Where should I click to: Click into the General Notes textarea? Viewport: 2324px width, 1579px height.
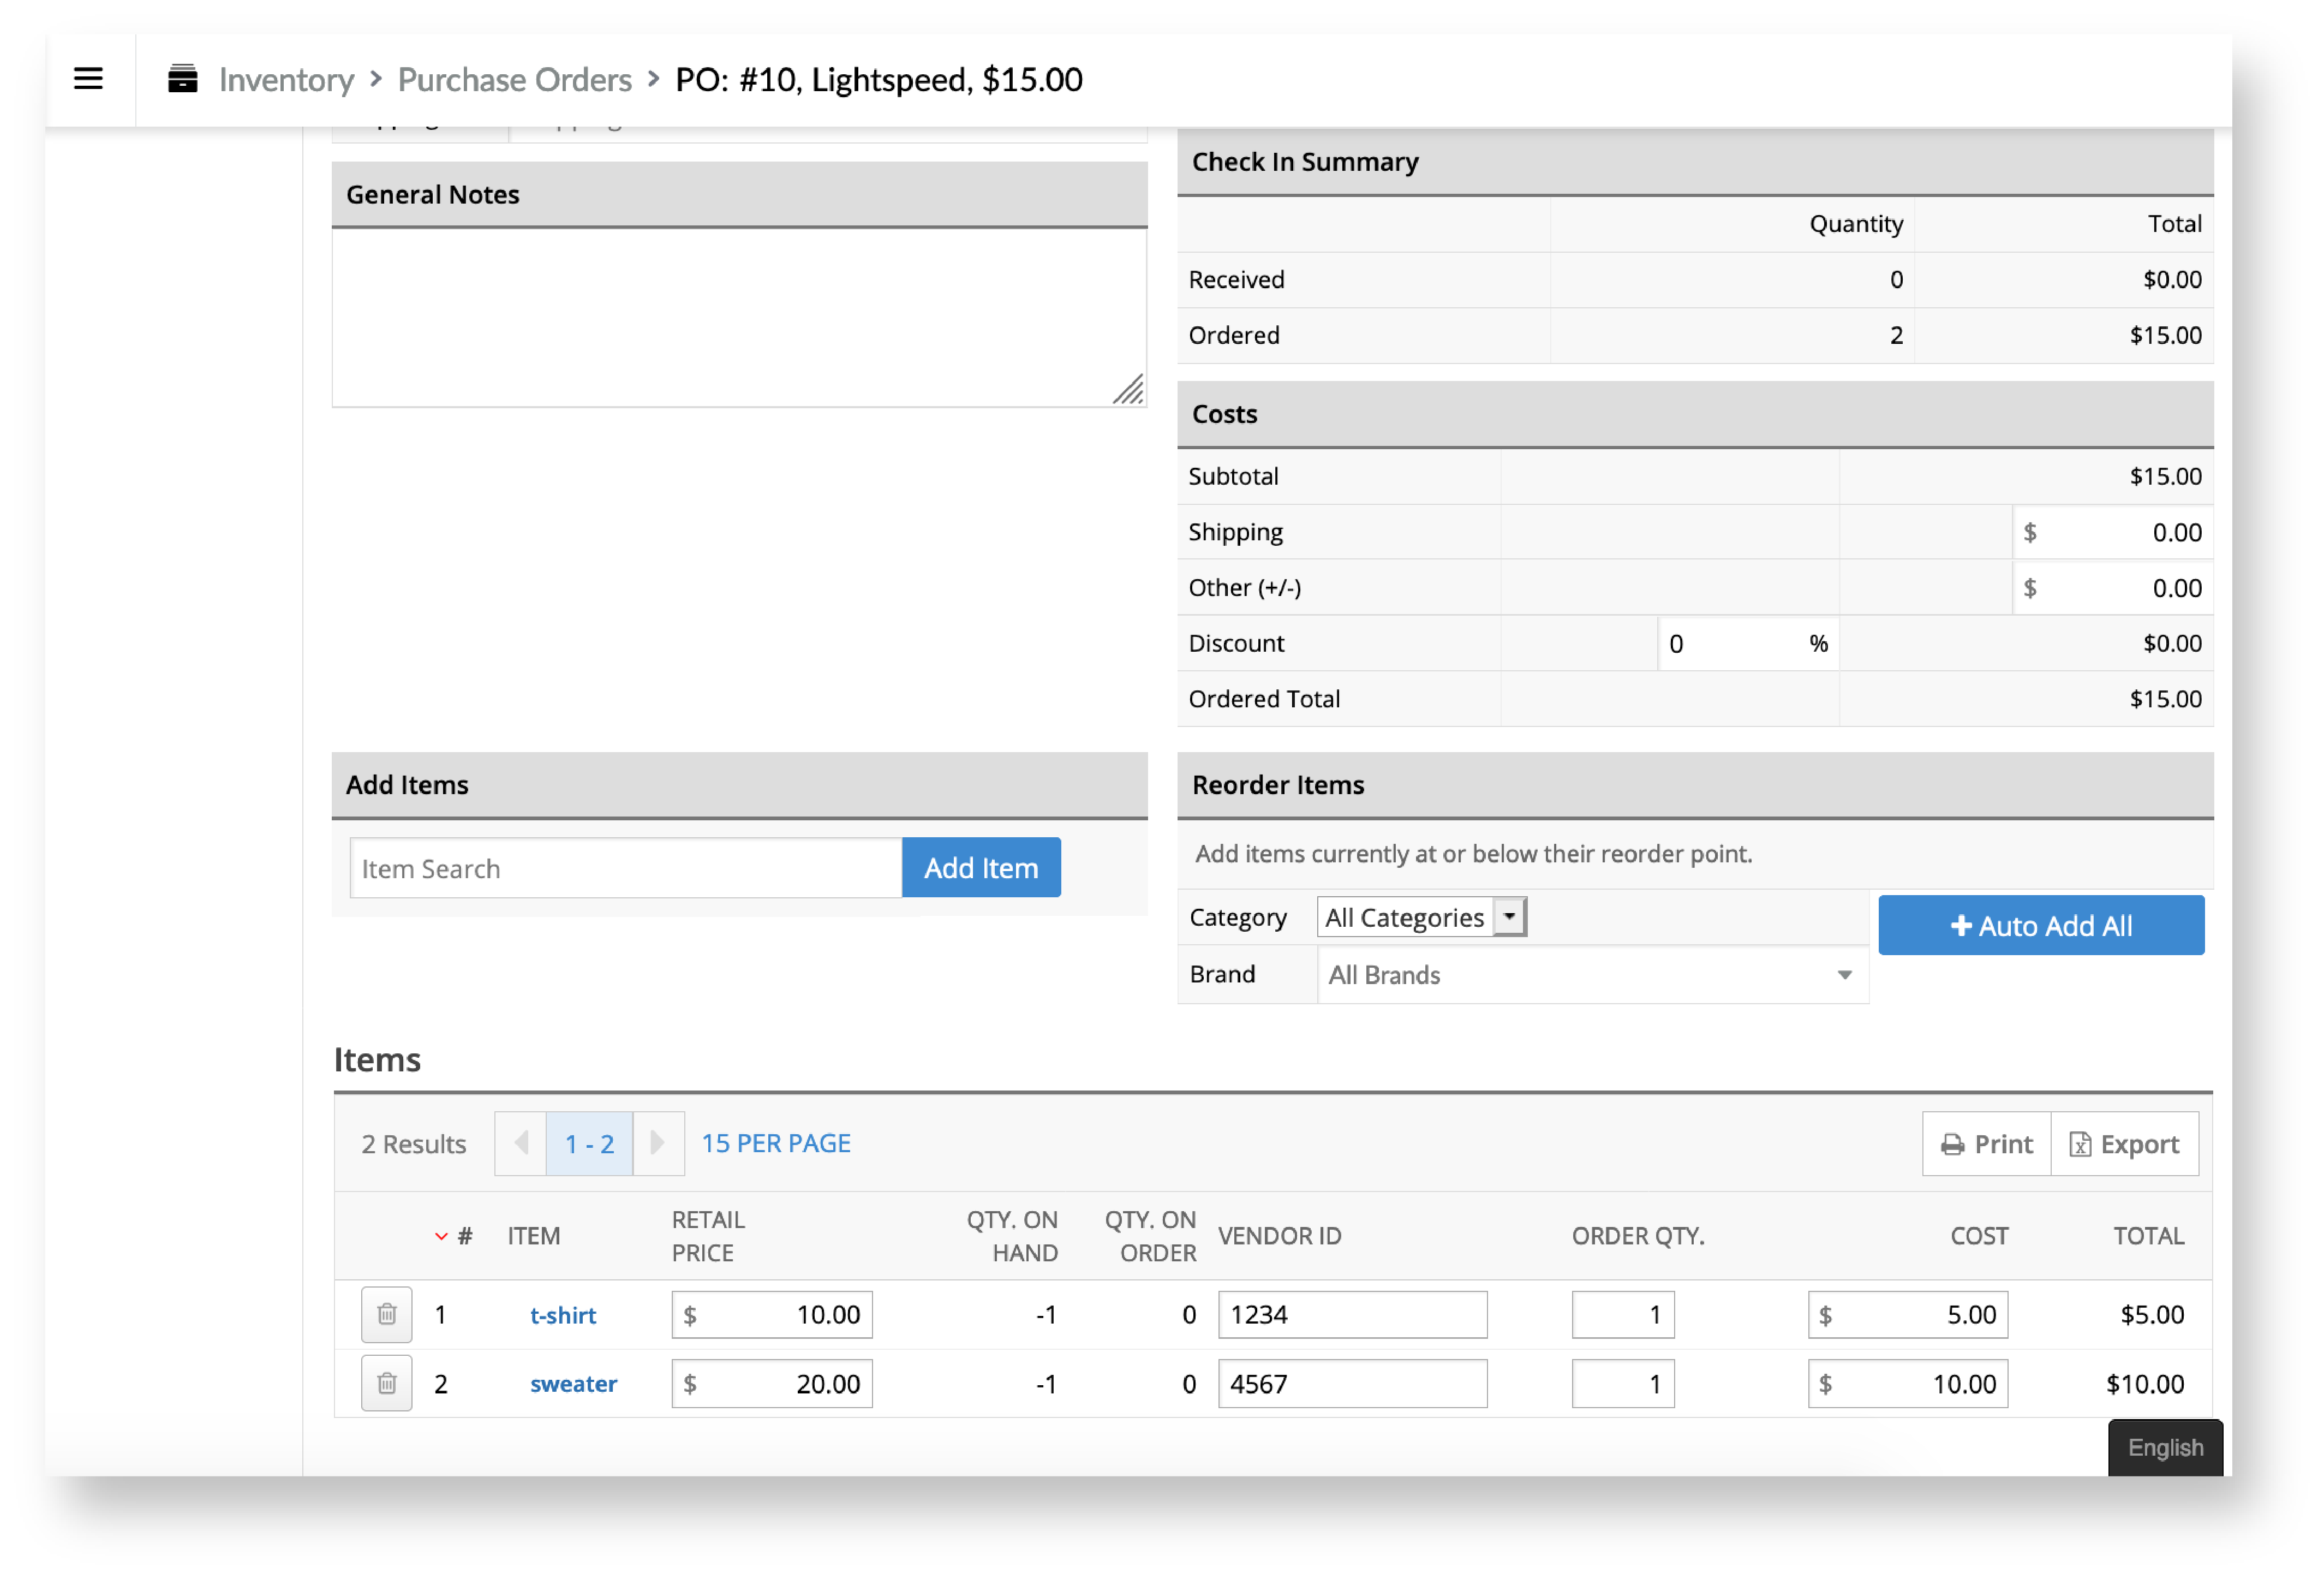click(x=739, y=318)
